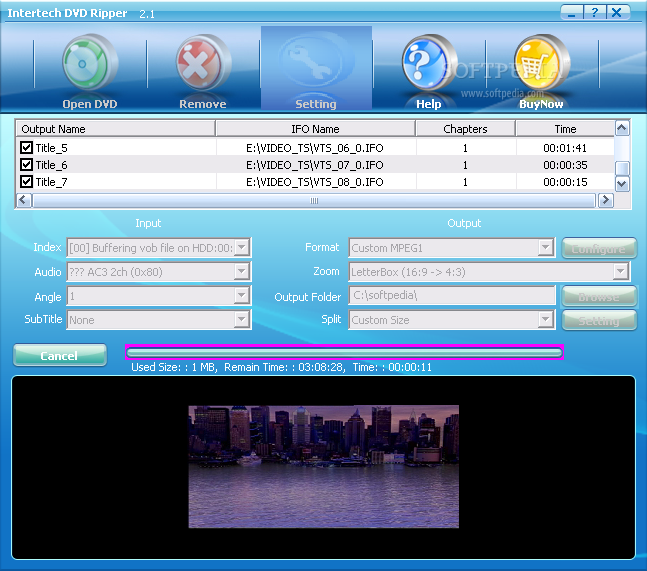Sort by Time column header
The height and width of the screenshot is (571, 647).
[x=565, y=129]
